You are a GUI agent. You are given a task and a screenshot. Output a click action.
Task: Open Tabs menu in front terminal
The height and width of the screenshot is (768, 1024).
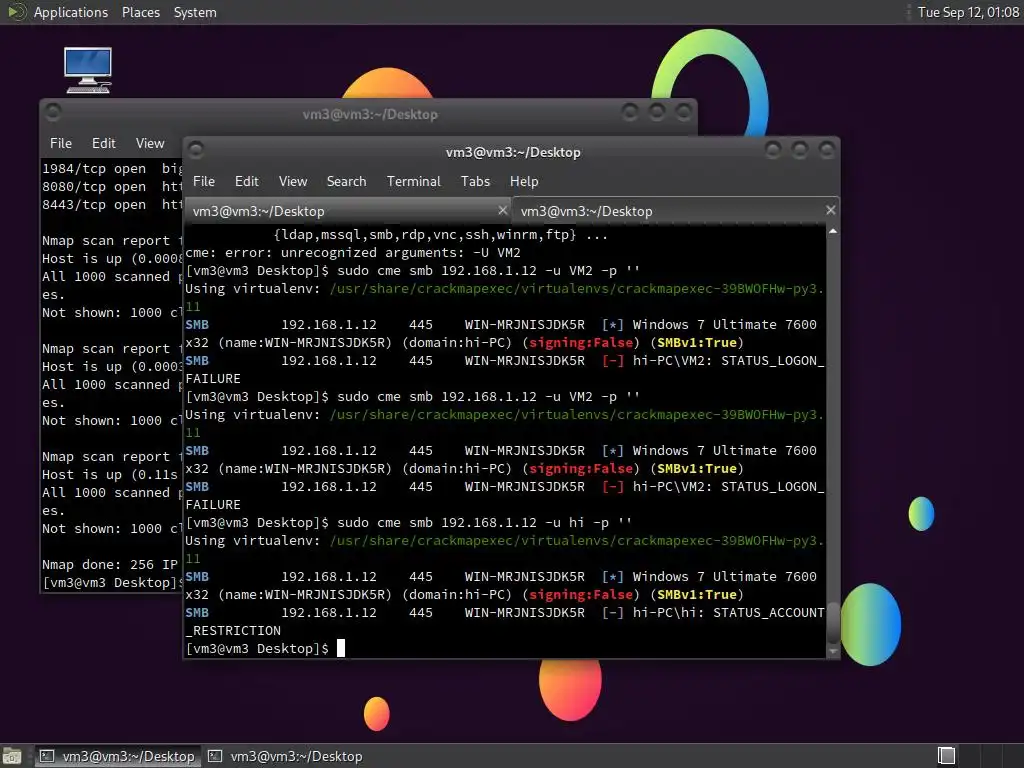[475, 182]
